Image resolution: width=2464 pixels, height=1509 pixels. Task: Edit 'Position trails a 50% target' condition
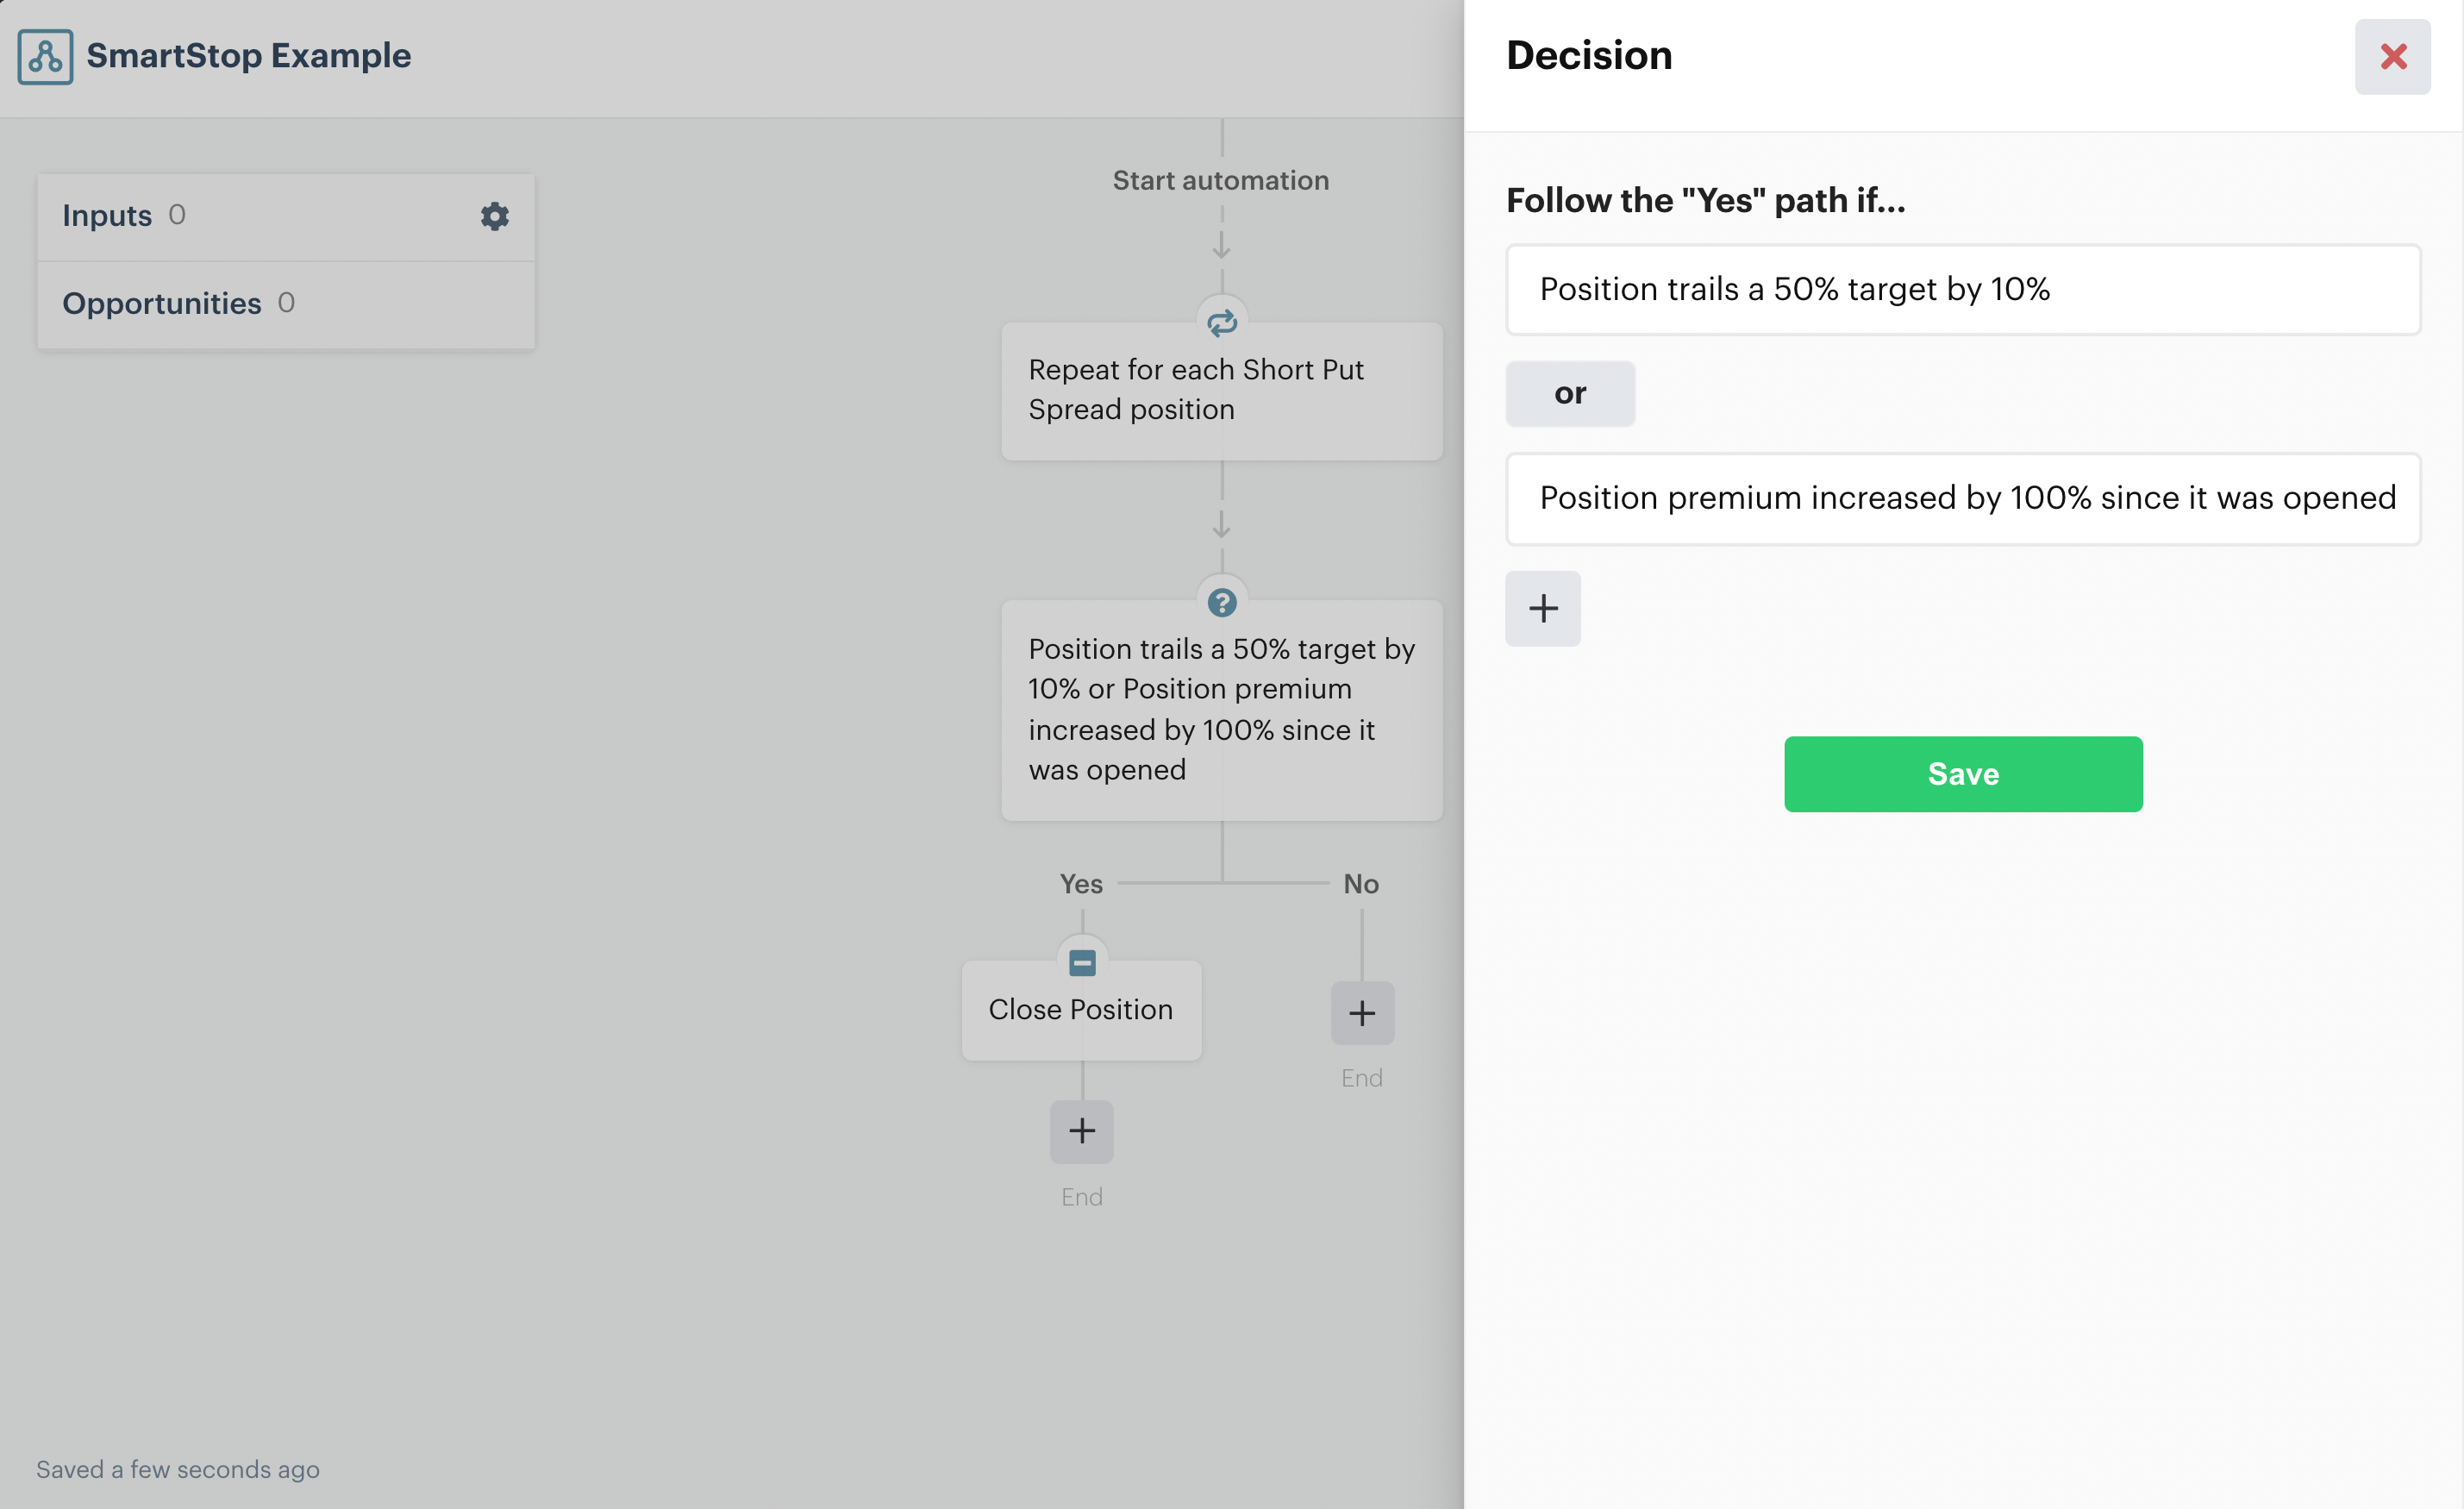1962,289
